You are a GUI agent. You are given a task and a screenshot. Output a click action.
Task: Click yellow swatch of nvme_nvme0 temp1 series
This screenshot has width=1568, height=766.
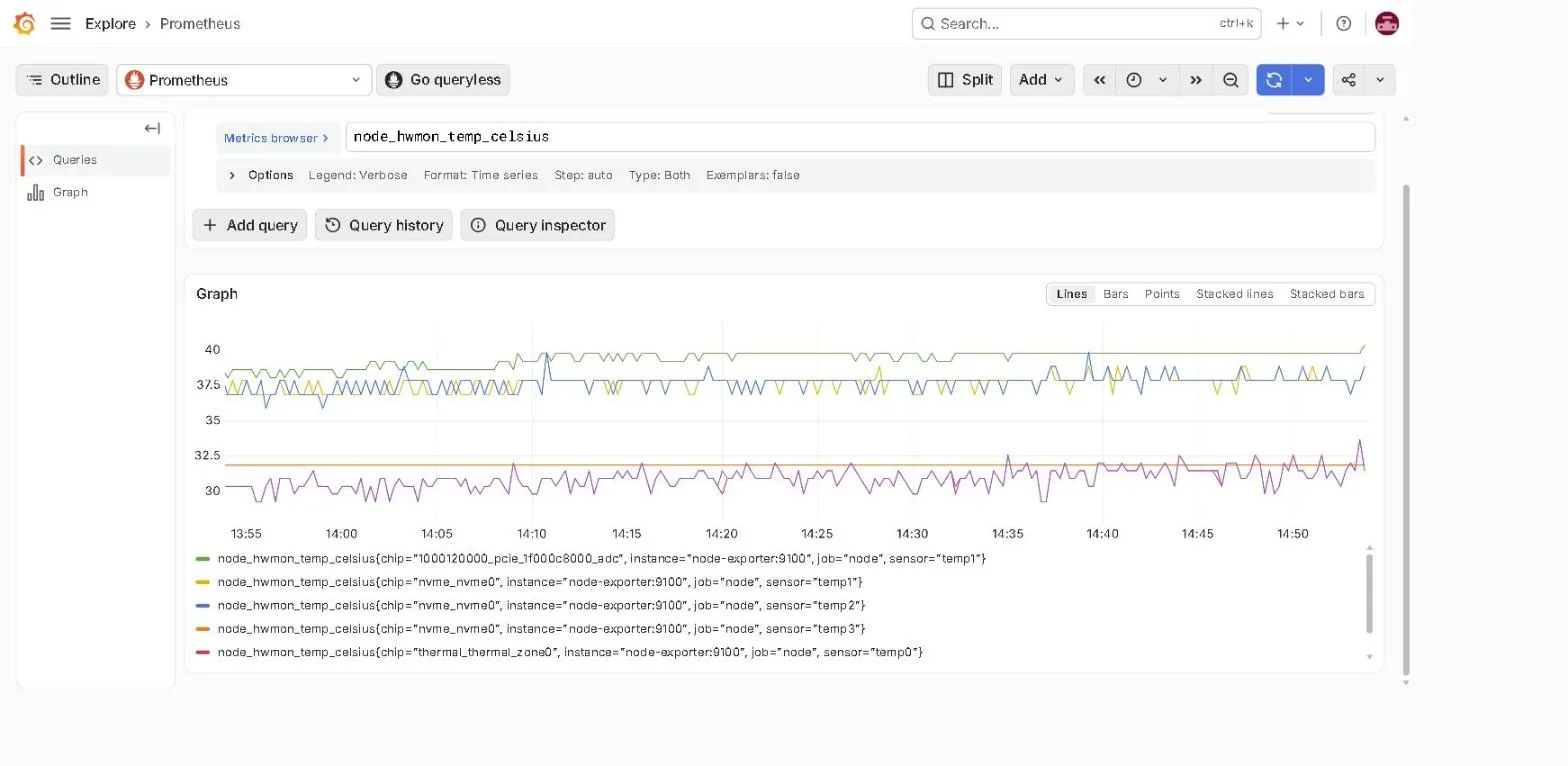203,582
